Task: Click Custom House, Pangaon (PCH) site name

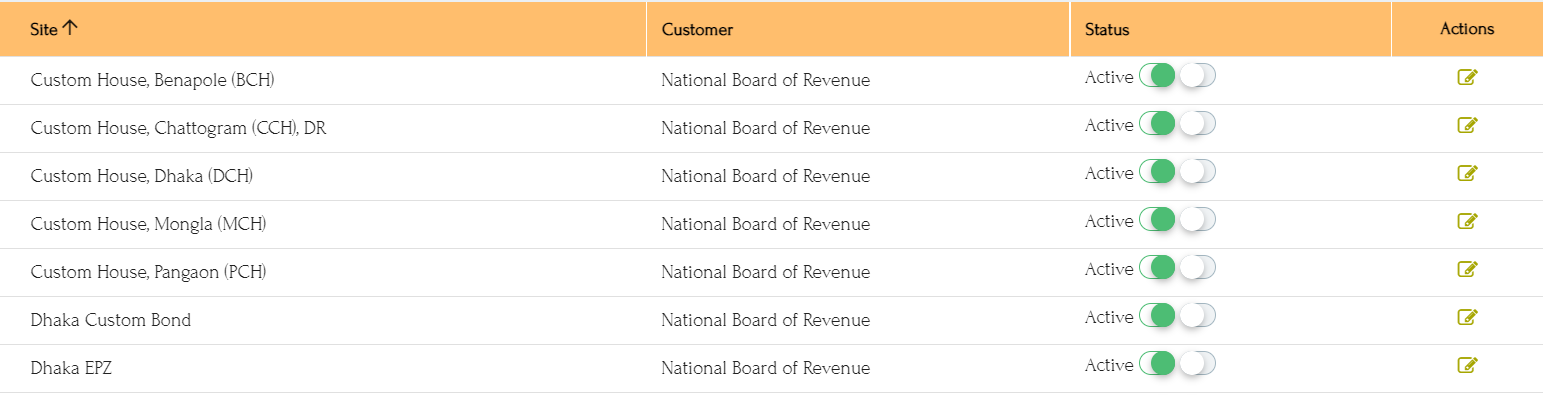Action: coord(148,272)
